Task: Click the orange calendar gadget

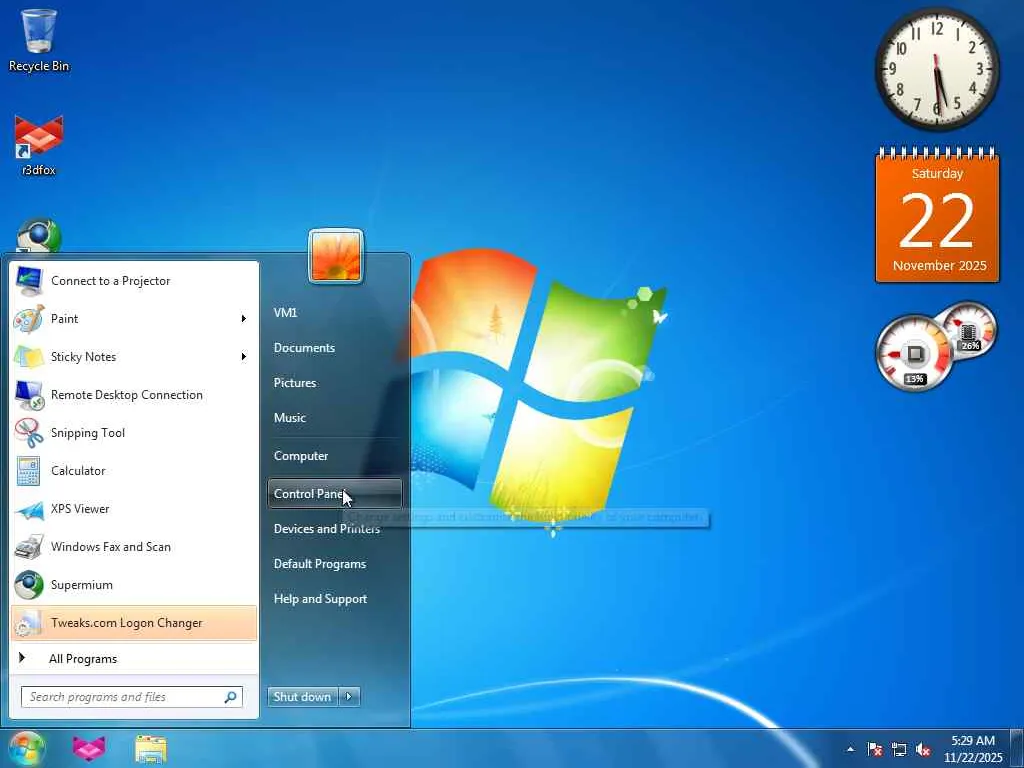Action: click(937, 216)
